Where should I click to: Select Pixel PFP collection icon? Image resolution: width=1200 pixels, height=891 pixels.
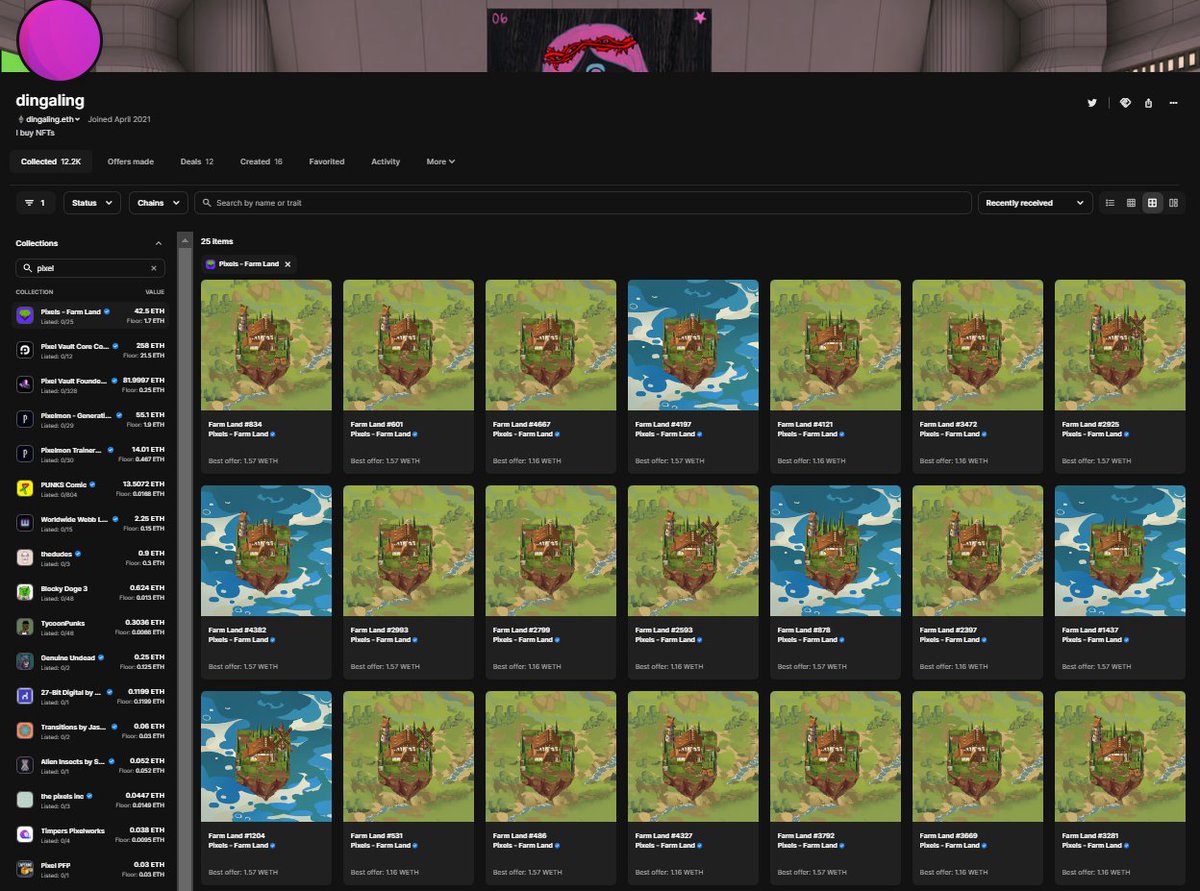pos(25,869)
